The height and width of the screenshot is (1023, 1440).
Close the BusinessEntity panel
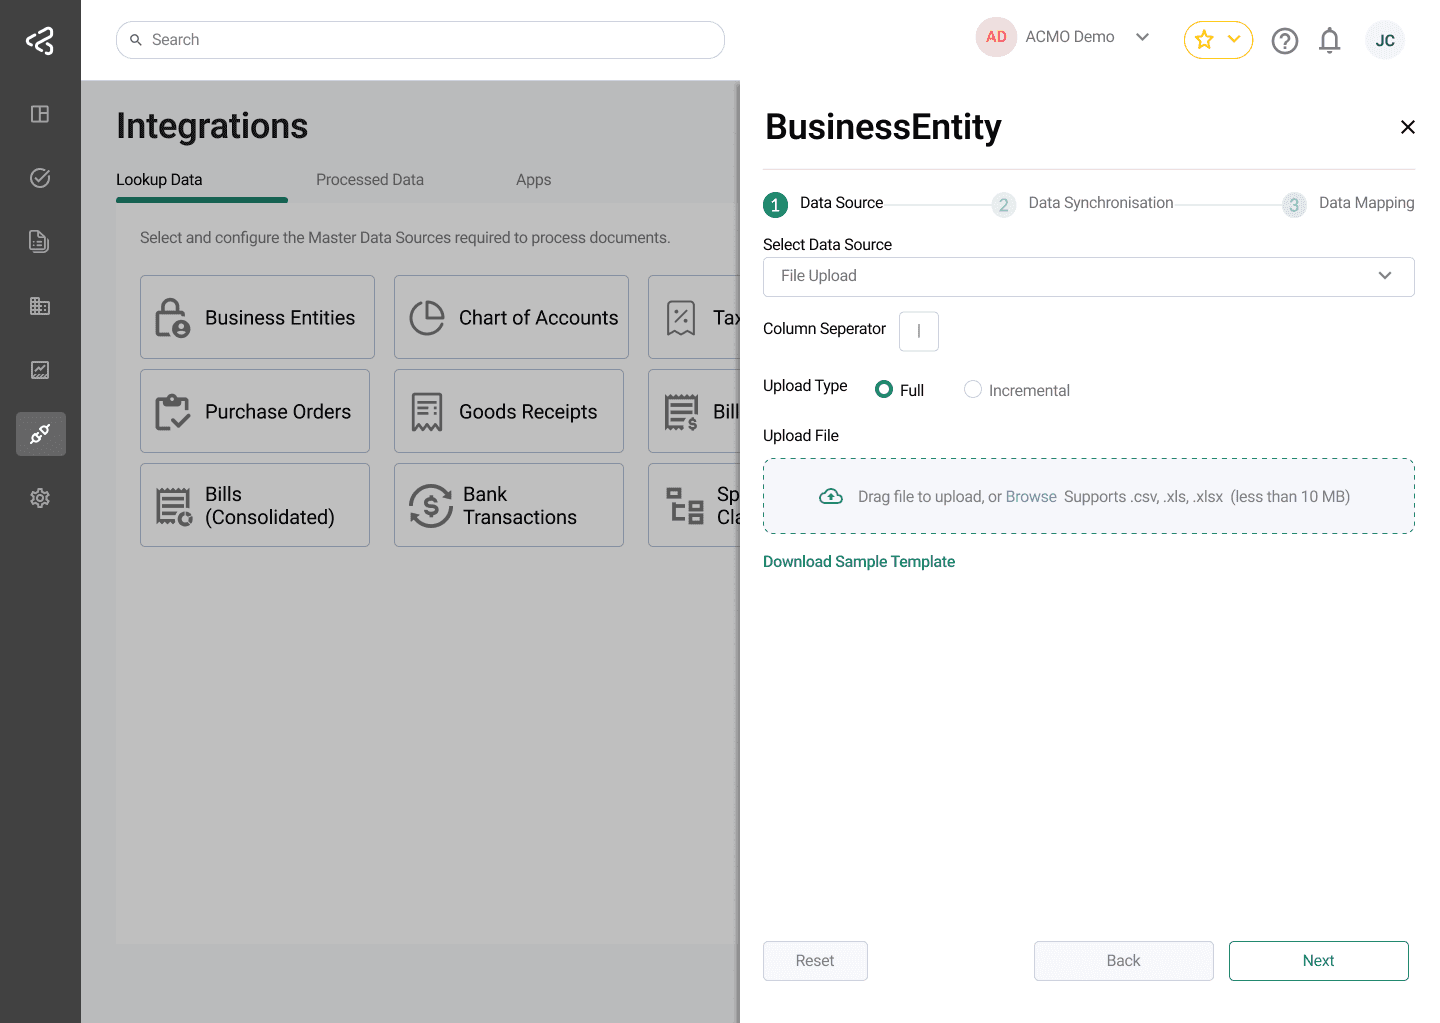pos(1407,127)
